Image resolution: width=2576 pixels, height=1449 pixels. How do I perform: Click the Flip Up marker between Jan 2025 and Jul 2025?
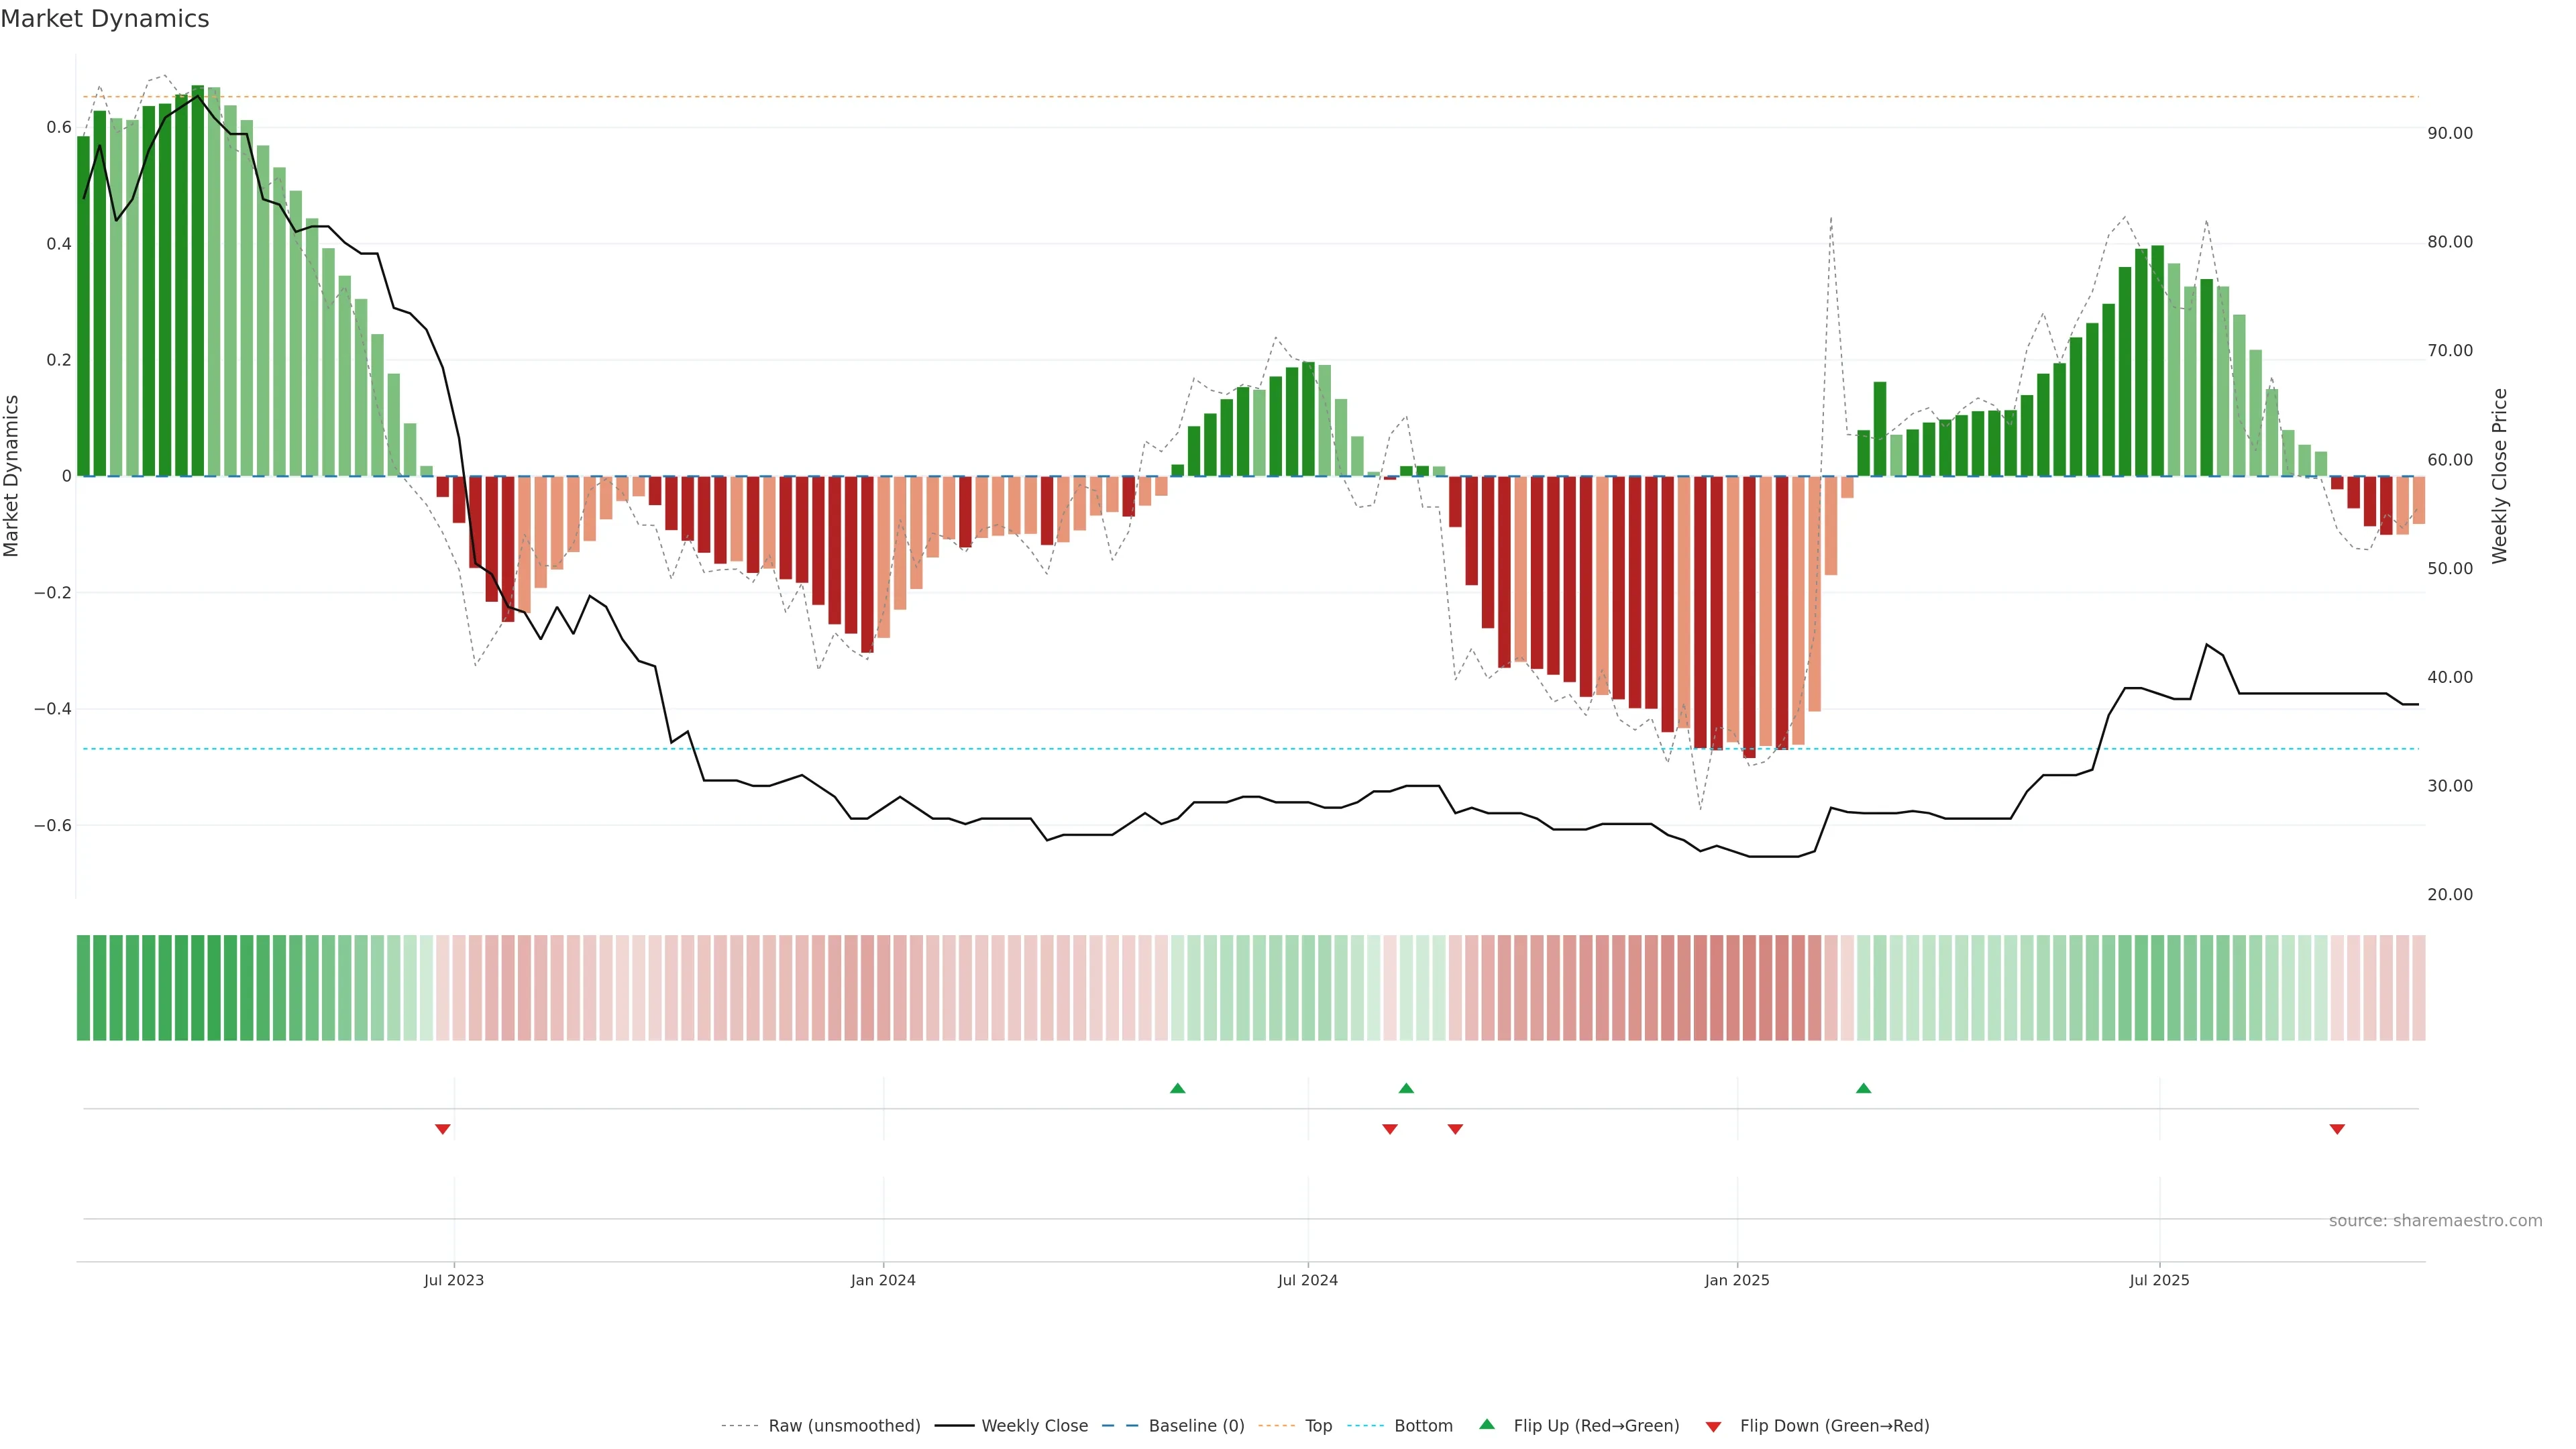1863,1088
